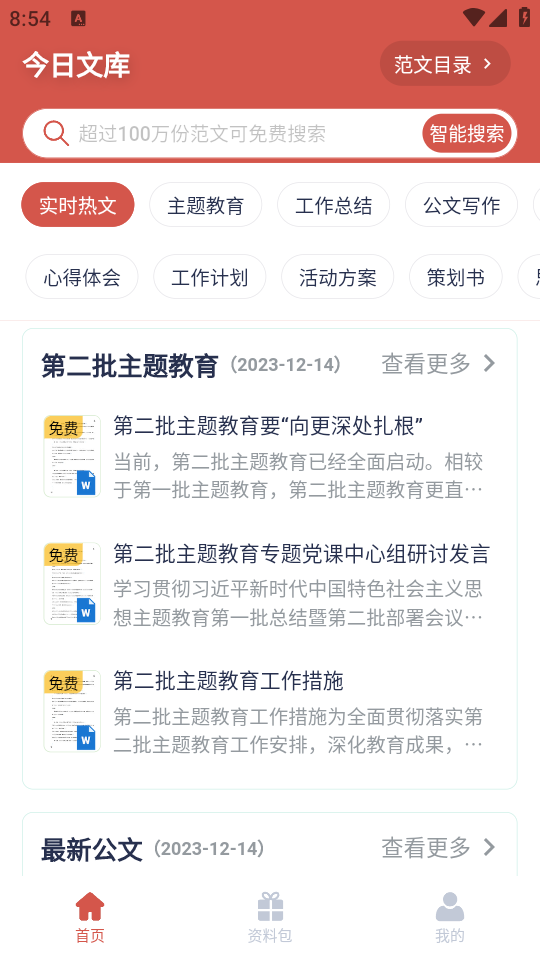Image resolution: width=540 pixels, height=960 pixels.
Task: Select the 公文写作 category chip
Action: (462, 205)
